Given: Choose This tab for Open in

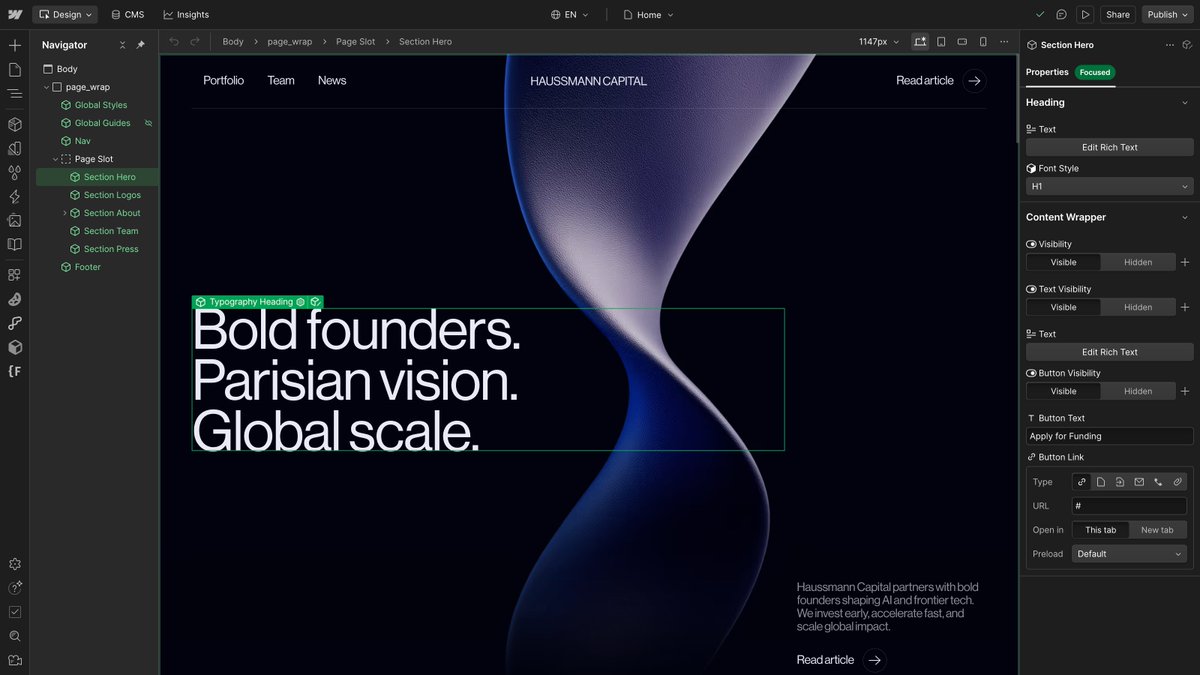Looking at the screenshot, I should [x=1101, y=530].
